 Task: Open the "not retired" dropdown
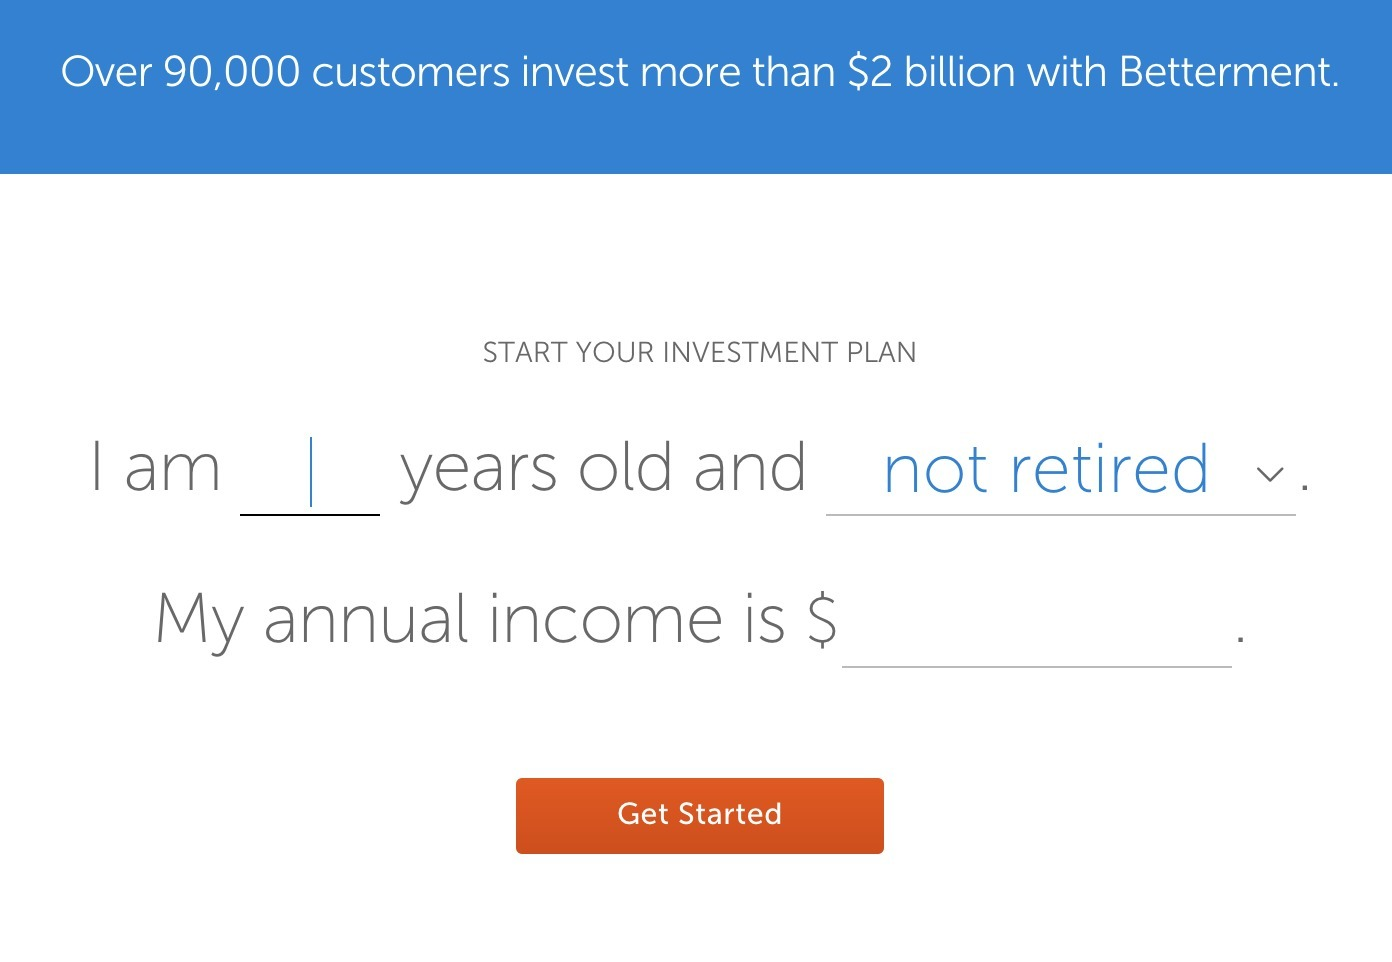[1046, 470]
